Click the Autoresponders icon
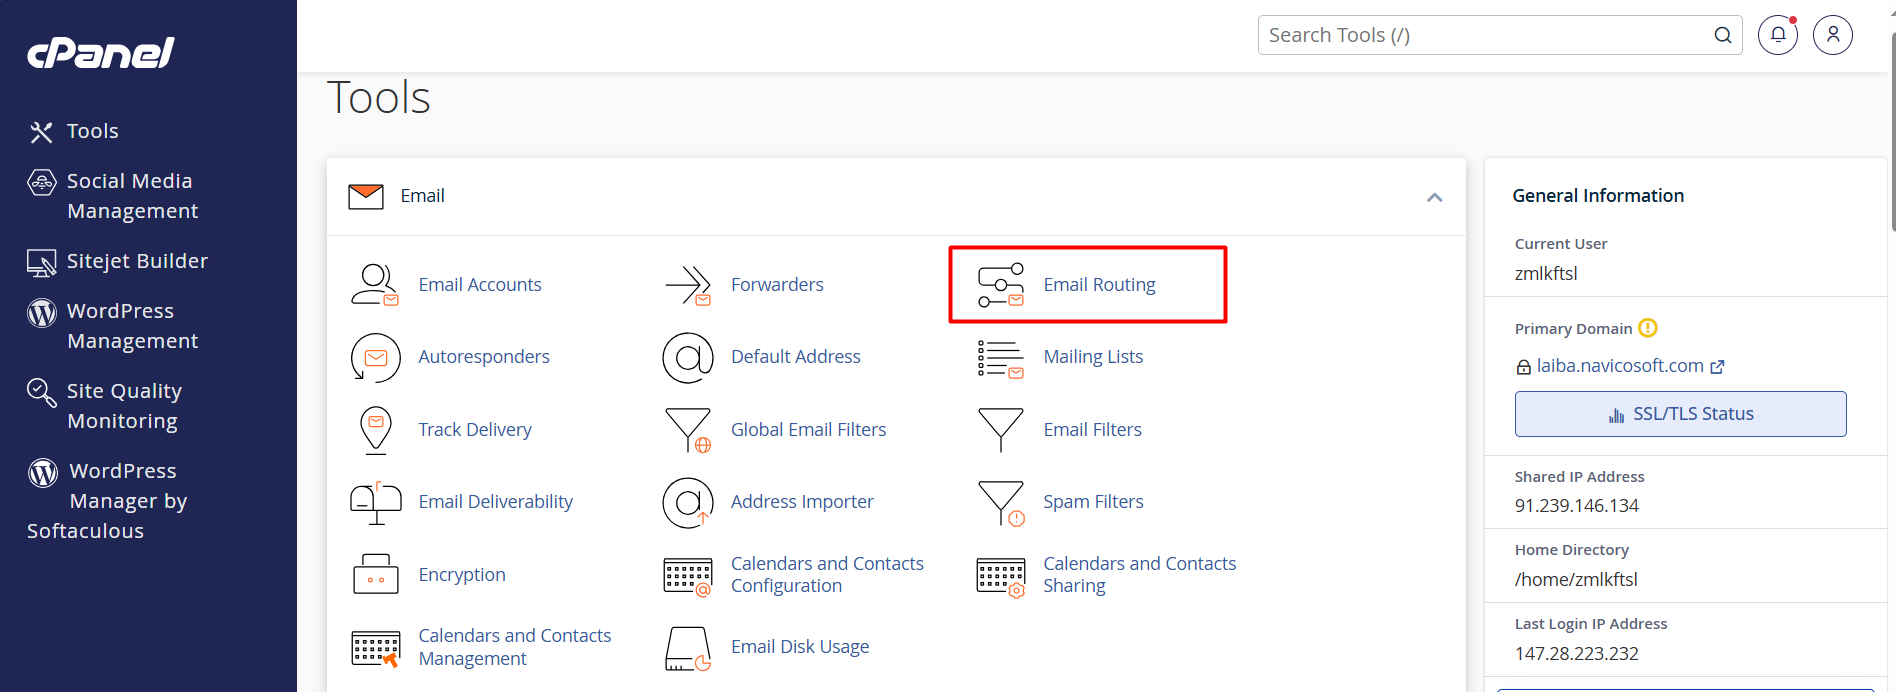This screenshot has height=692, width=1896. 376,357
